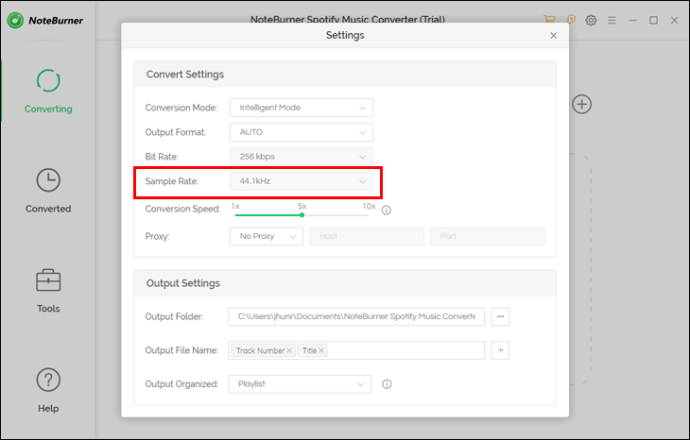Open the Sample Rate dropdown
690x440 pixels.
(301, 181)
